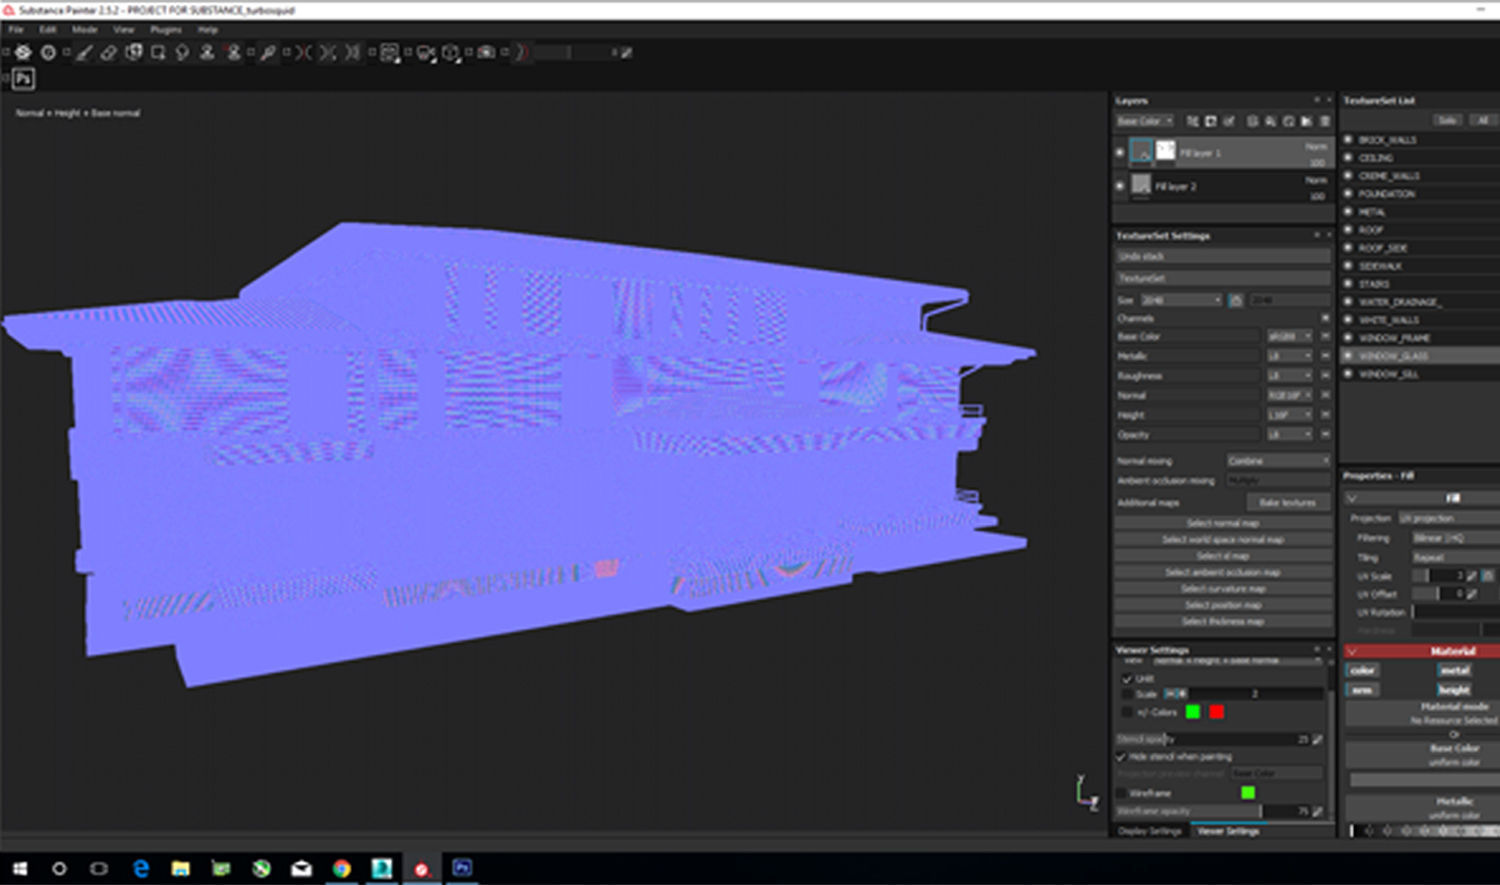Click the red +/- Colors swatch
The image size is (1500, 885).
point(1216,712)
